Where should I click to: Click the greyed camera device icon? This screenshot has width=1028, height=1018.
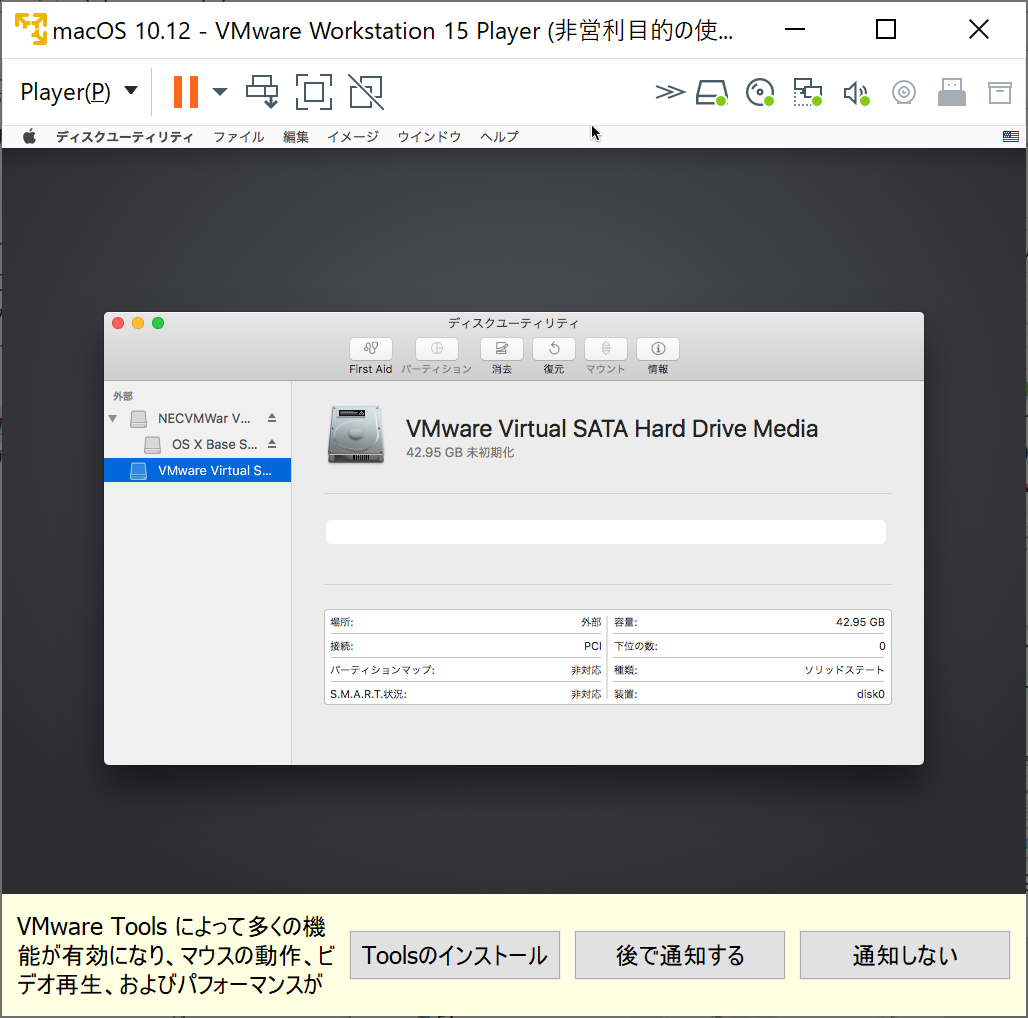tap(903, 92)
